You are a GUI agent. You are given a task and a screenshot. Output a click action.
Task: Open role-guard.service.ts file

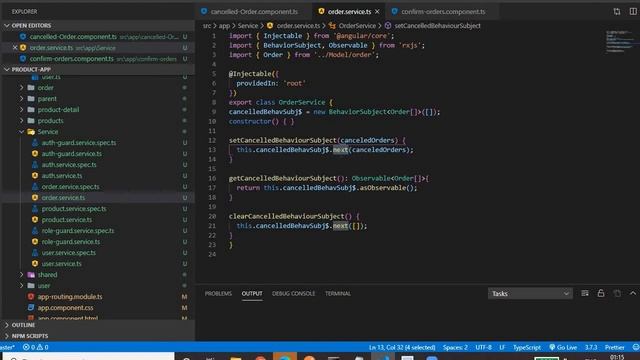click(71, 242)
